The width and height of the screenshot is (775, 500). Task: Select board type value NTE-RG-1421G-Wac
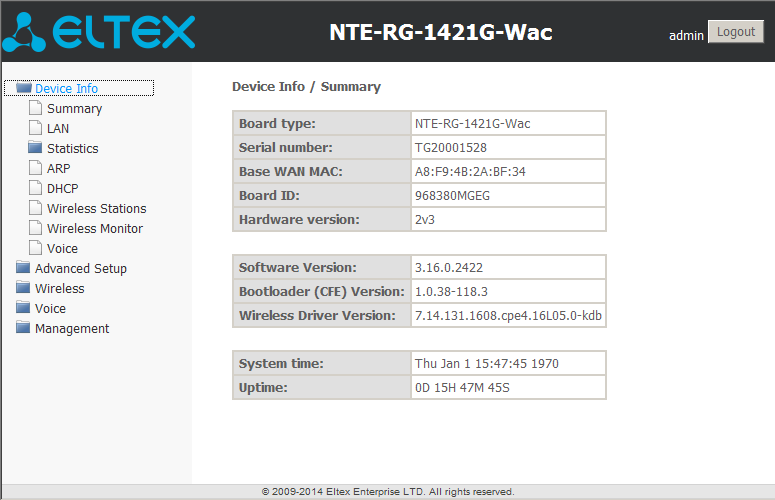(473, 124)
